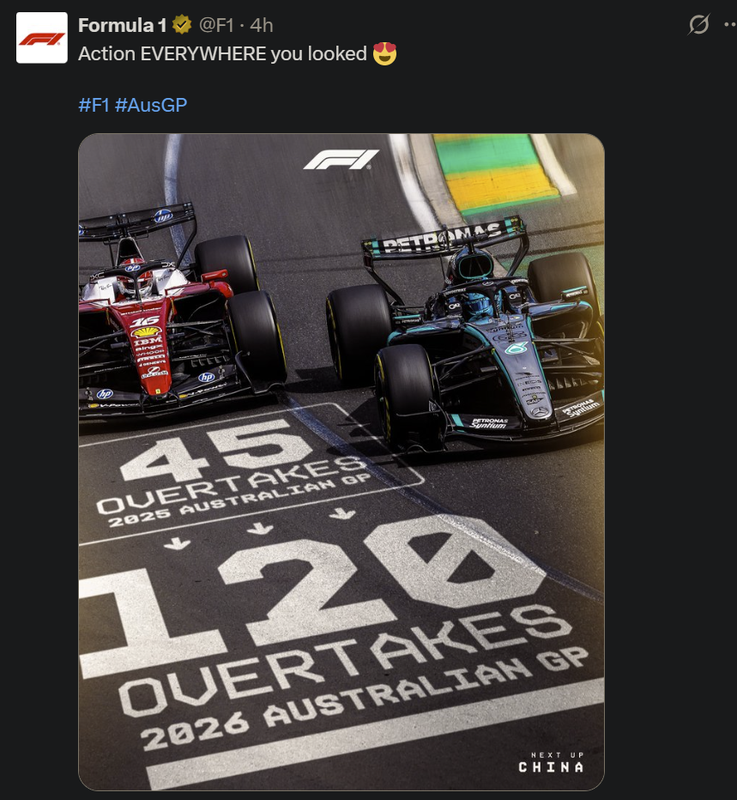This screenshot has height=800, width=737.
Task: Follow the #F1 hashtag
Action: (x=94, y=105)
